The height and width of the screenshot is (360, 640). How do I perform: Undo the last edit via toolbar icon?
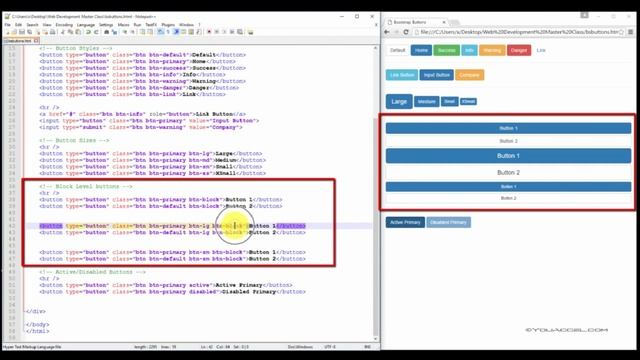pyautogui.click(x=88, y=32)
